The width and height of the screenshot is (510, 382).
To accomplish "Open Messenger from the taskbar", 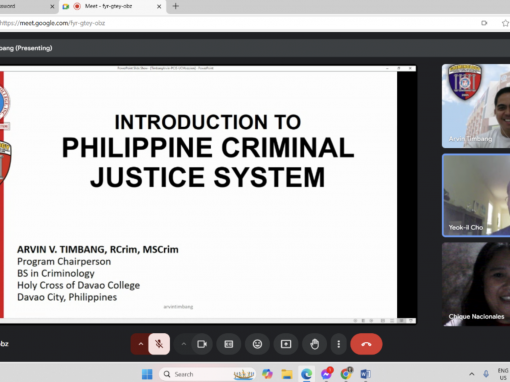I will 326,374.
